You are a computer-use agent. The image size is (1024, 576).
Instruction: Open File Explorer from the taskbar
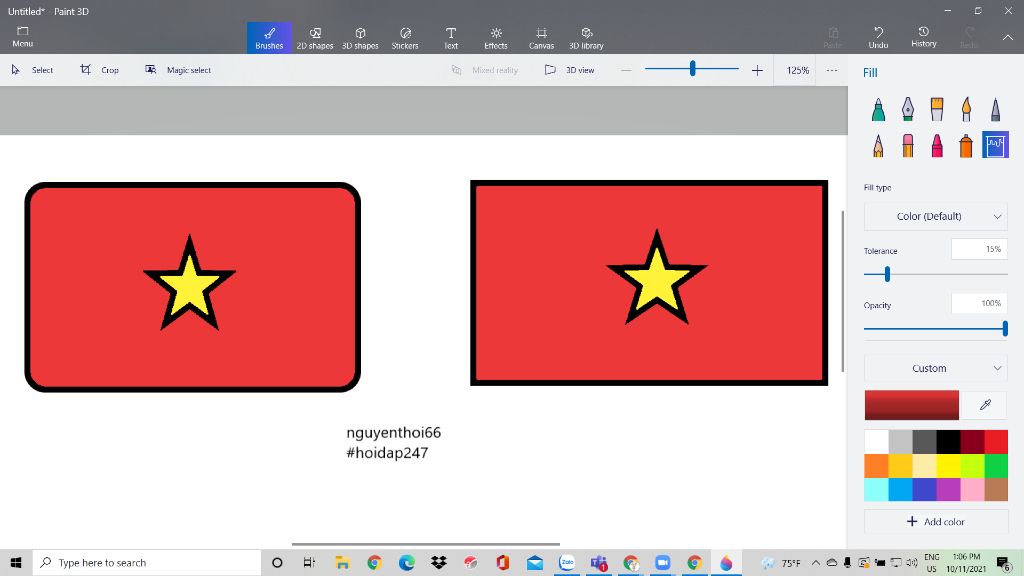pos(342,562)
